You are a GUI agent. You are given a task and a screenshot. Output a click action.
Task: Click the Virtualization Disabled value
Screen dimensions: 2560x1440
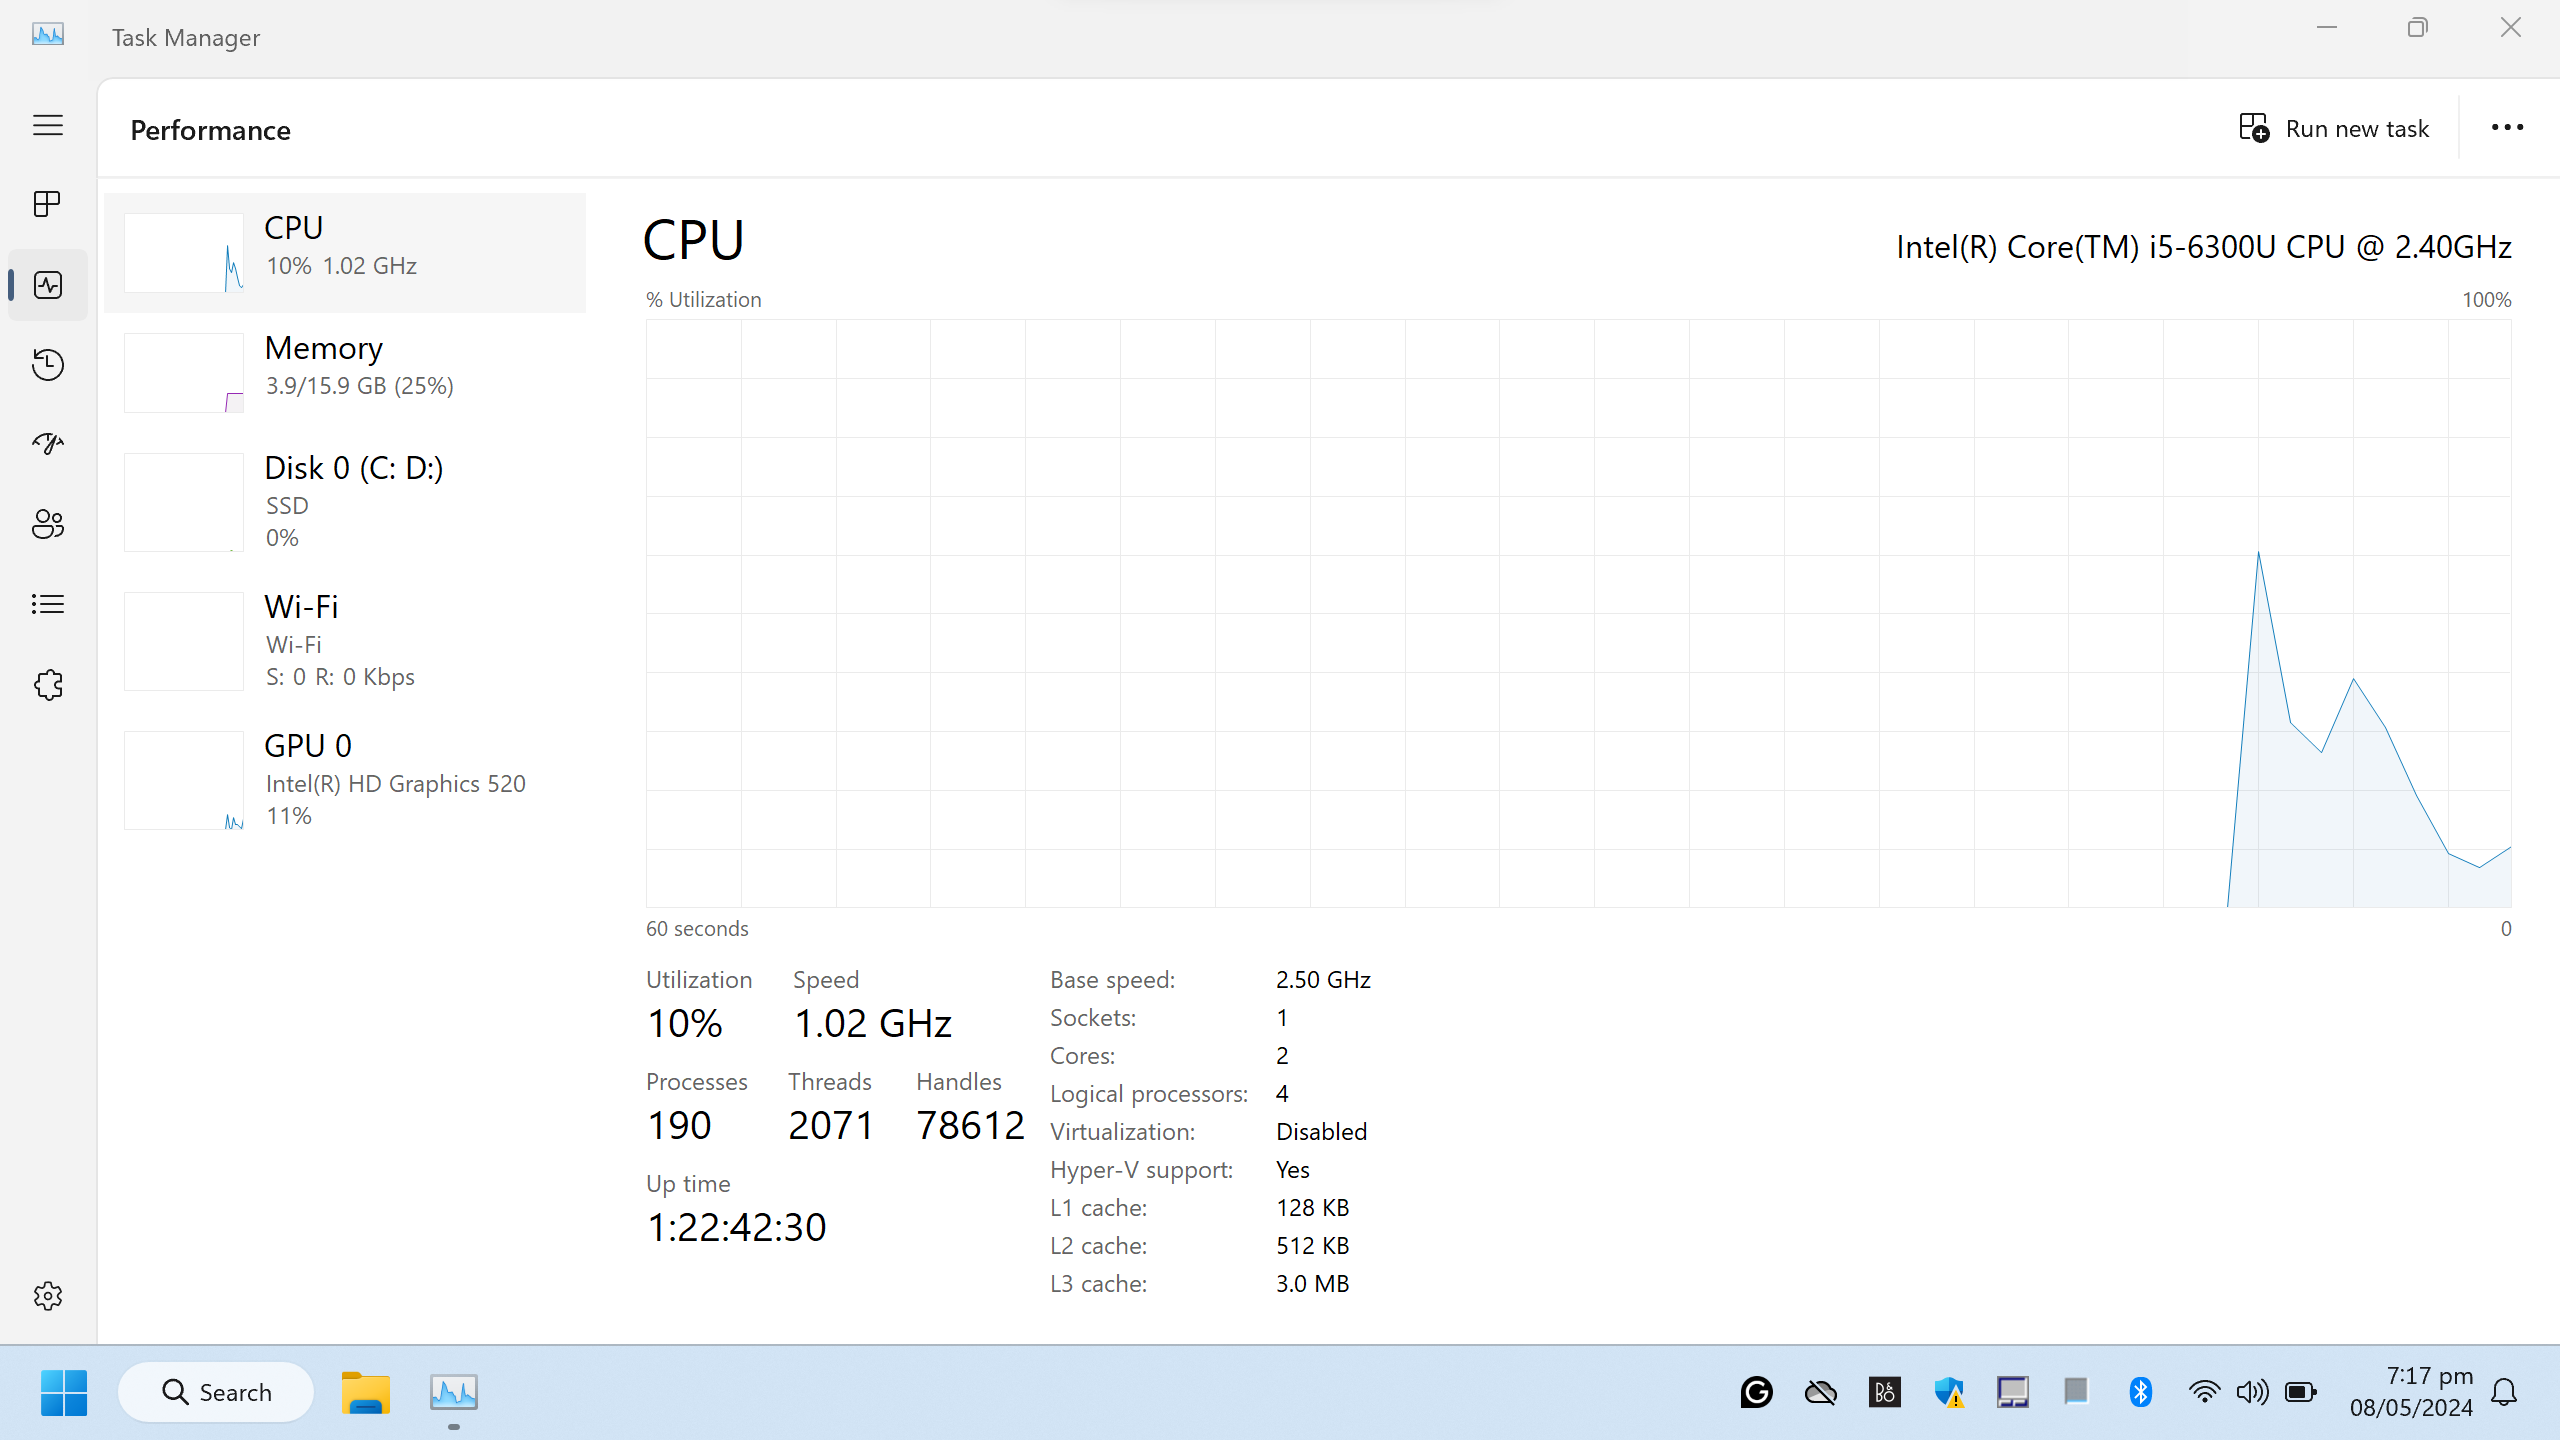(x=1321, y=1132)
